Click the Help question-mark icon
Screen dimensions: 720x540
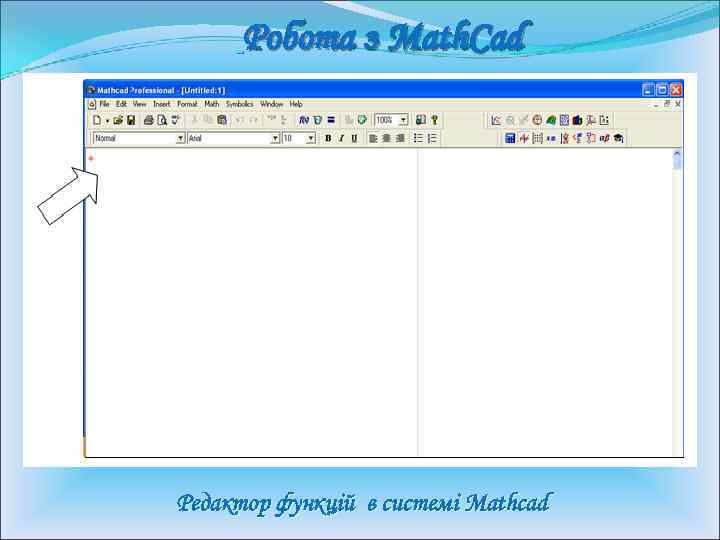coord(434,120)
